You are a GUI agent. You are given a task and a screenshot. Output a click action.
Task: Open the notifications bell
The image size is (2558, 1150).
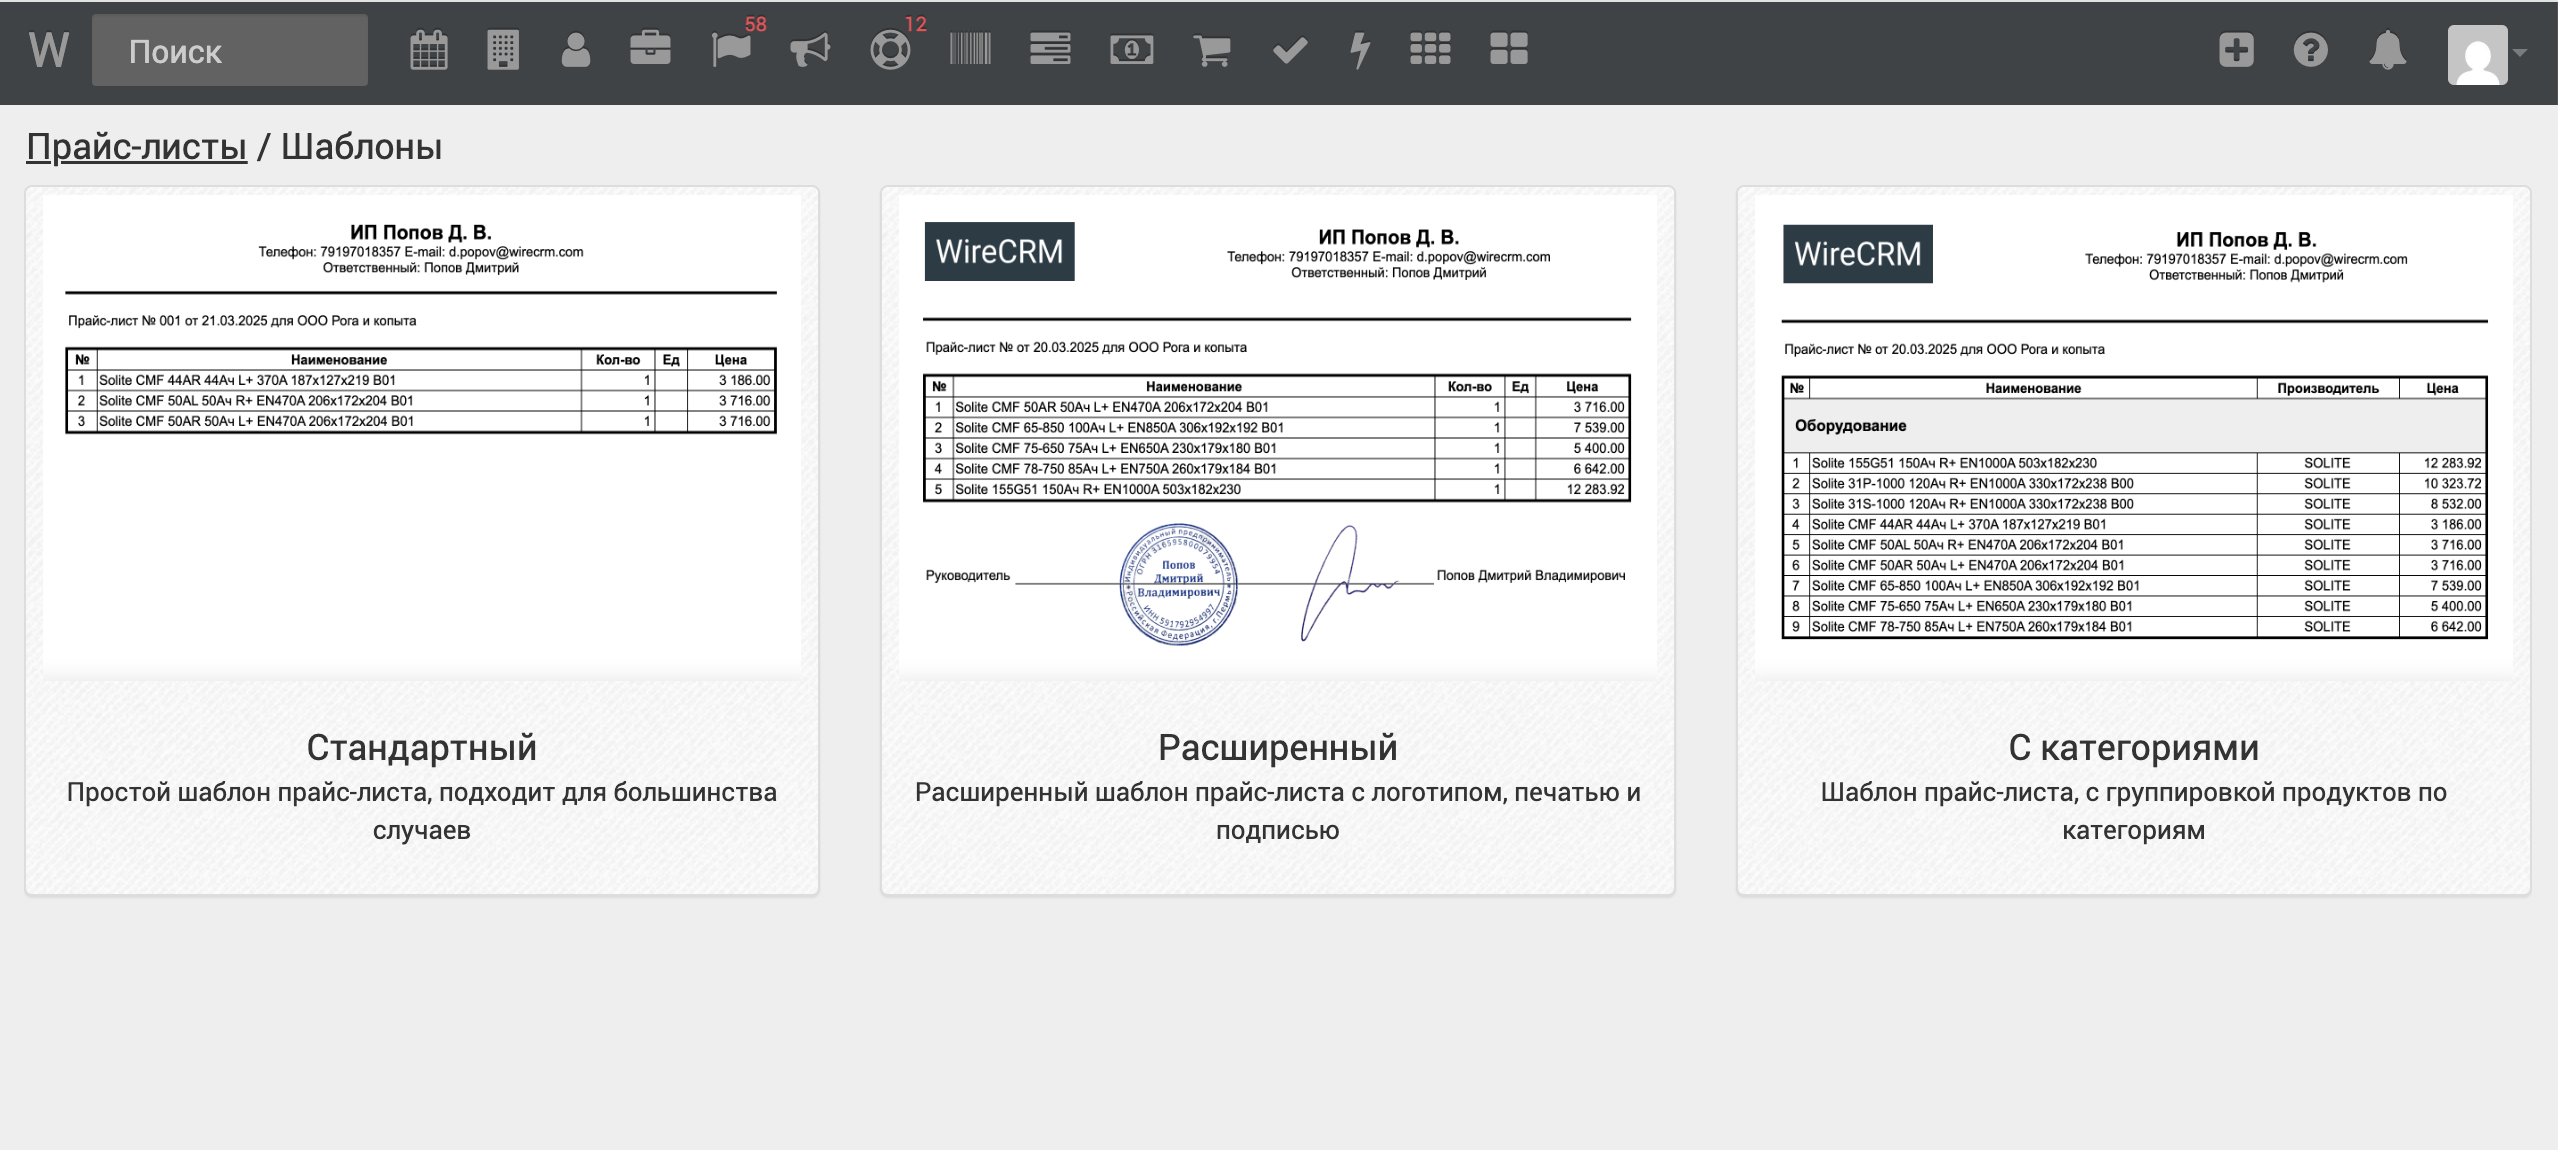[2387, 50]
